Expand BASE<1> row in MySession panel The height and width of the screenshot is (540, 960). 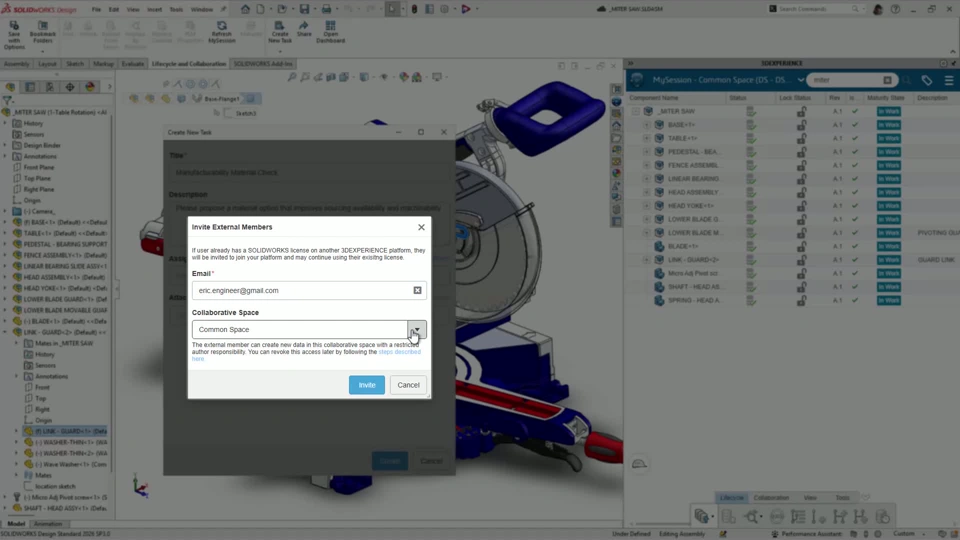pyautogui.click(x=647, y=125)
